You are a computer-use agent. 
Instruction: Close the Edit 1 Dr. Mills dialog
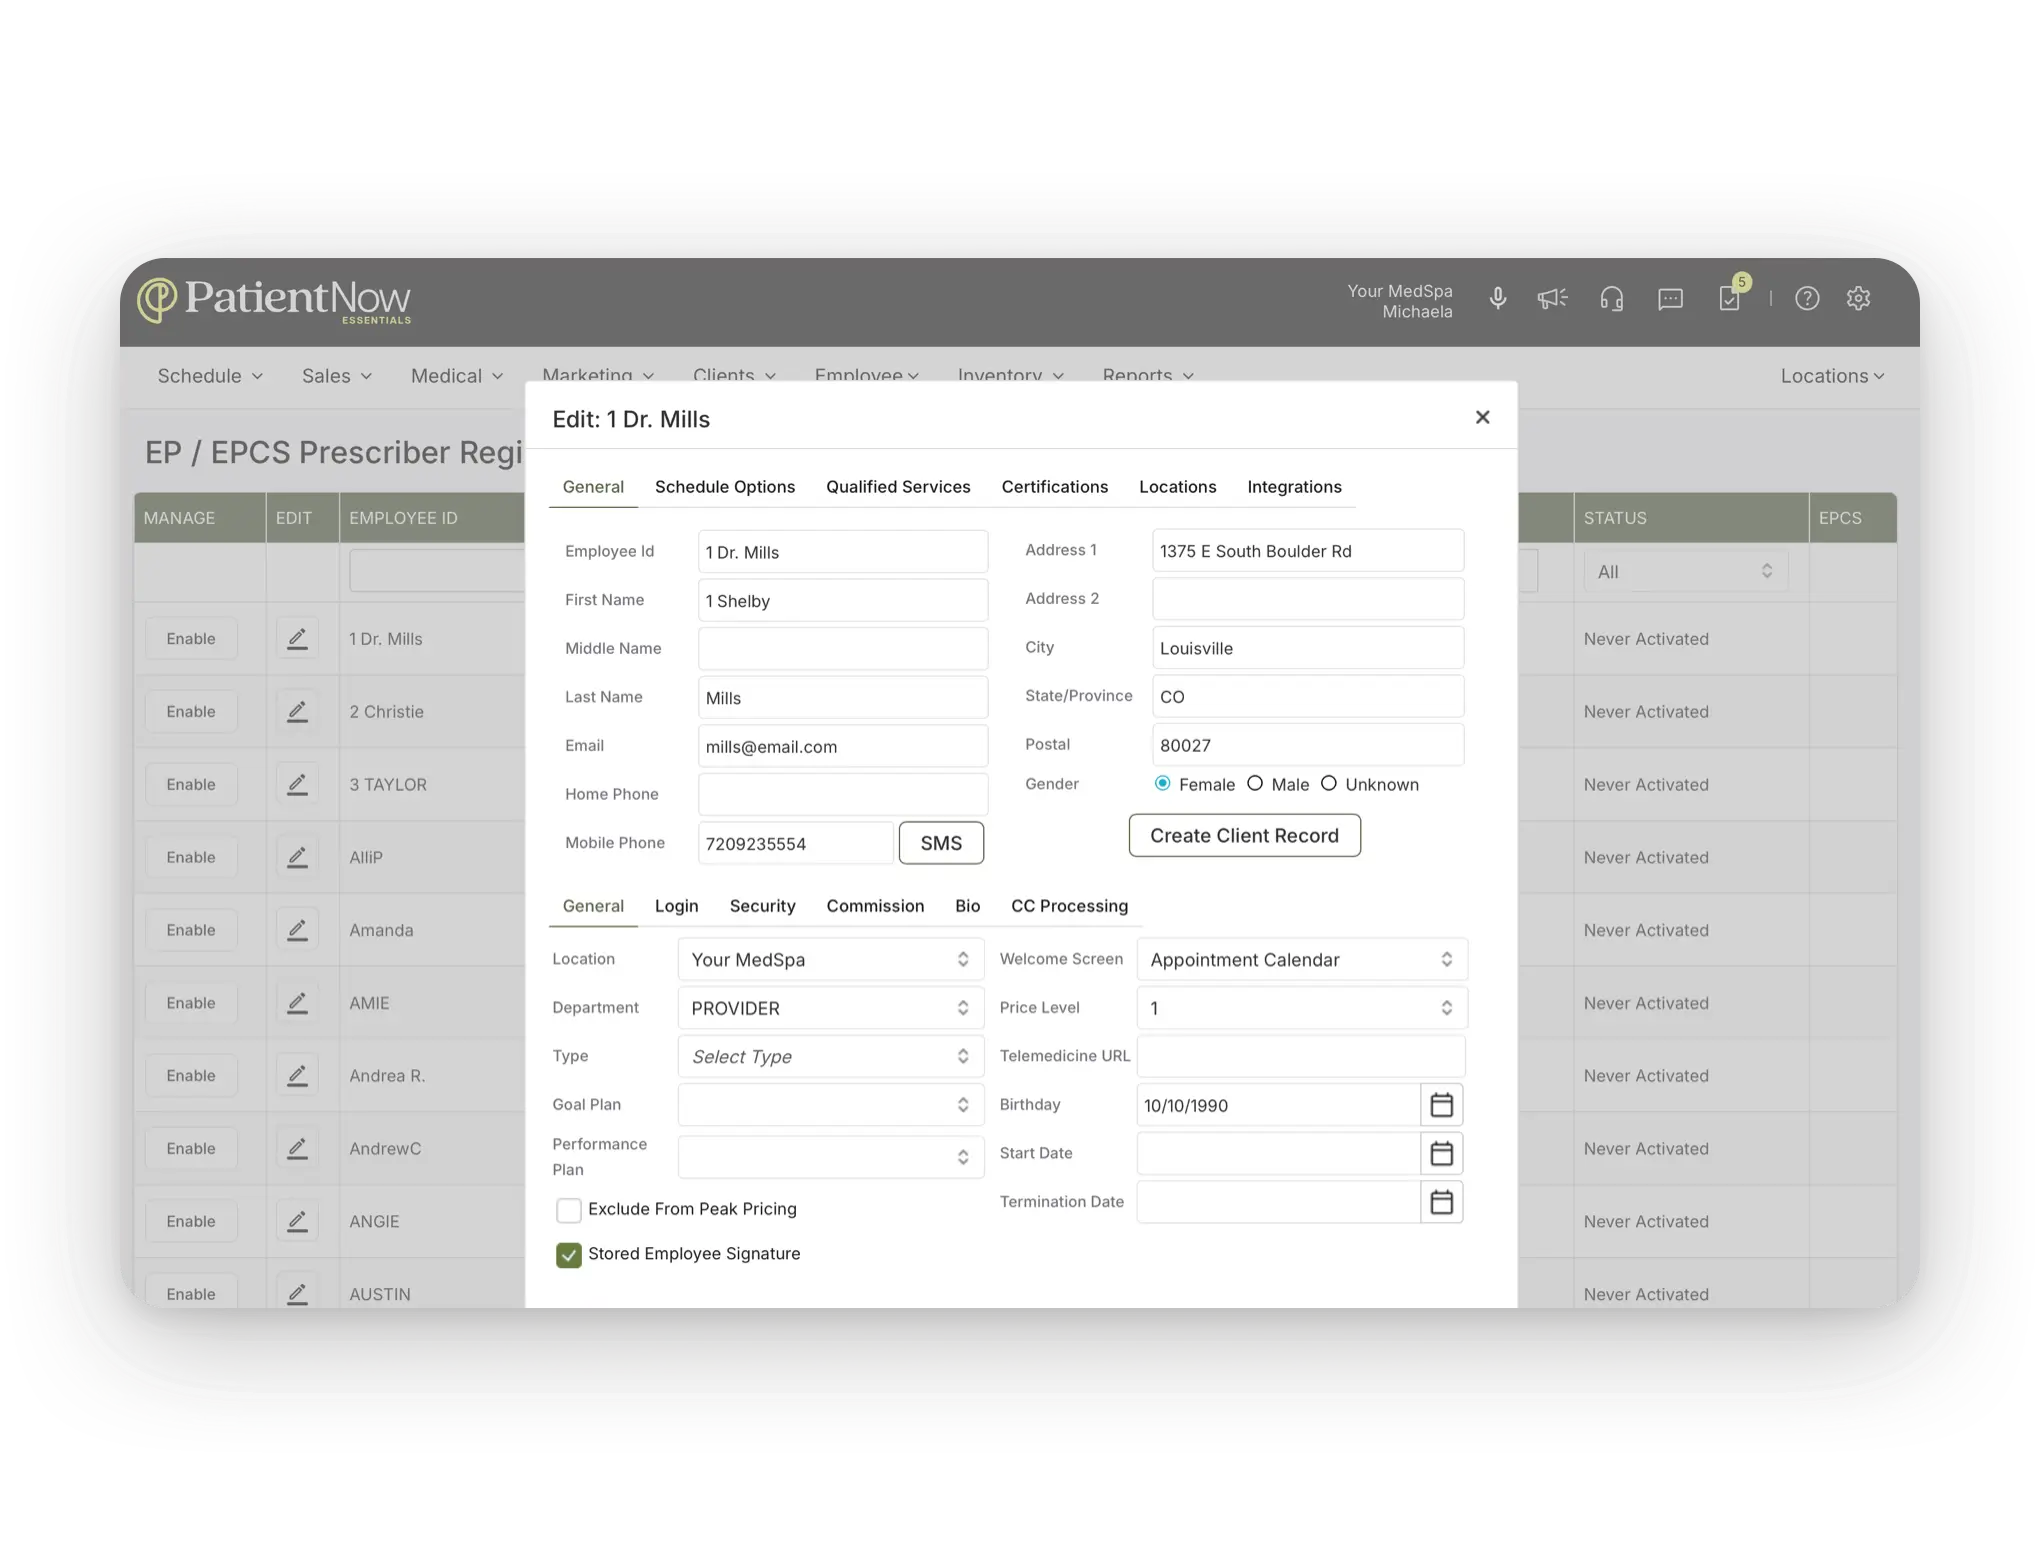[x=1482, y=417]
